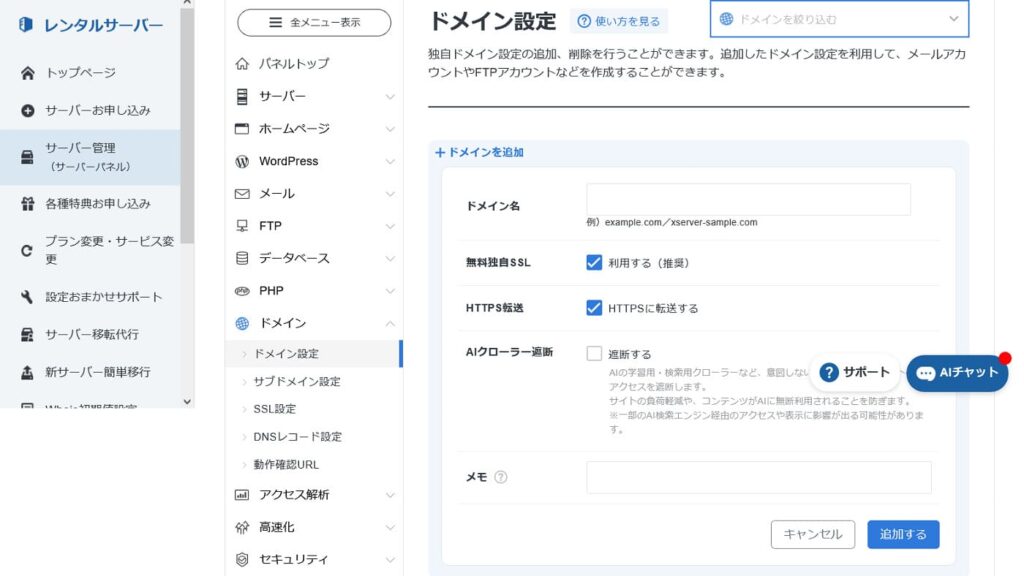Open トップページ home icon
Viewport: 1024px width, 576px height.
(x=27, y=72)
